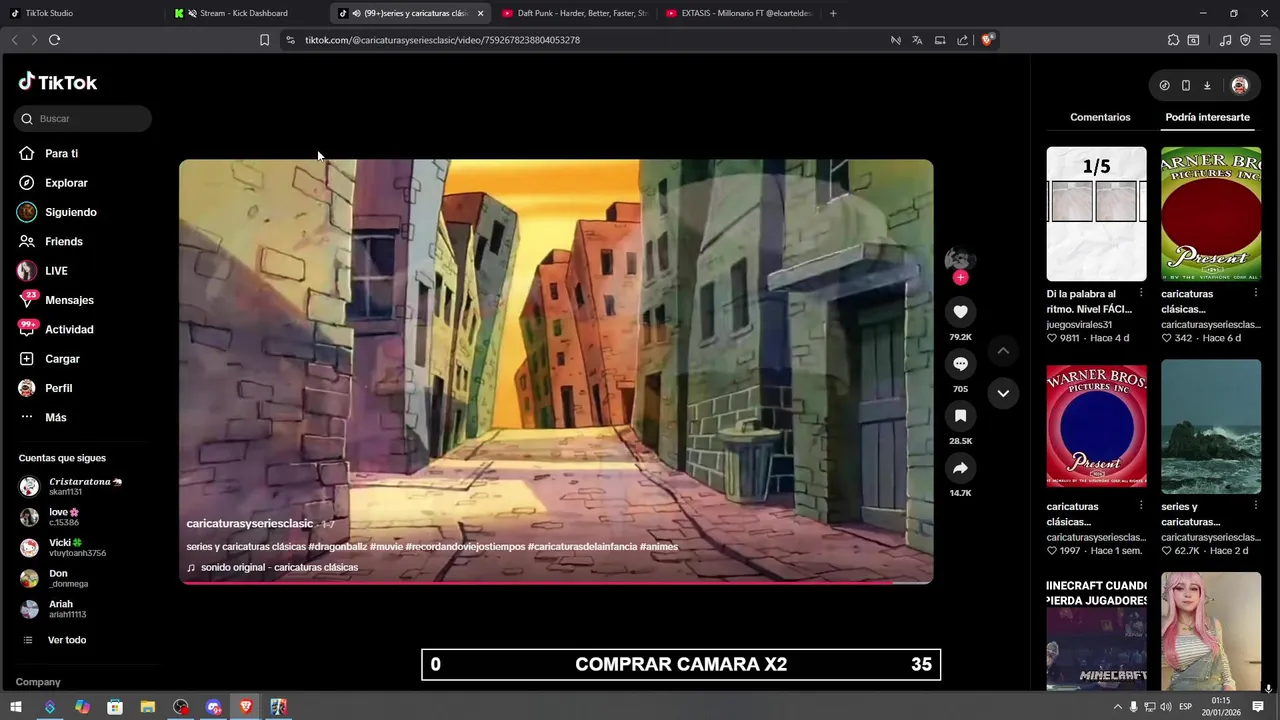Click #caricaturasdelainfancia hashtag
This screenshot has height=720, width=1280.
click(582, 547)
